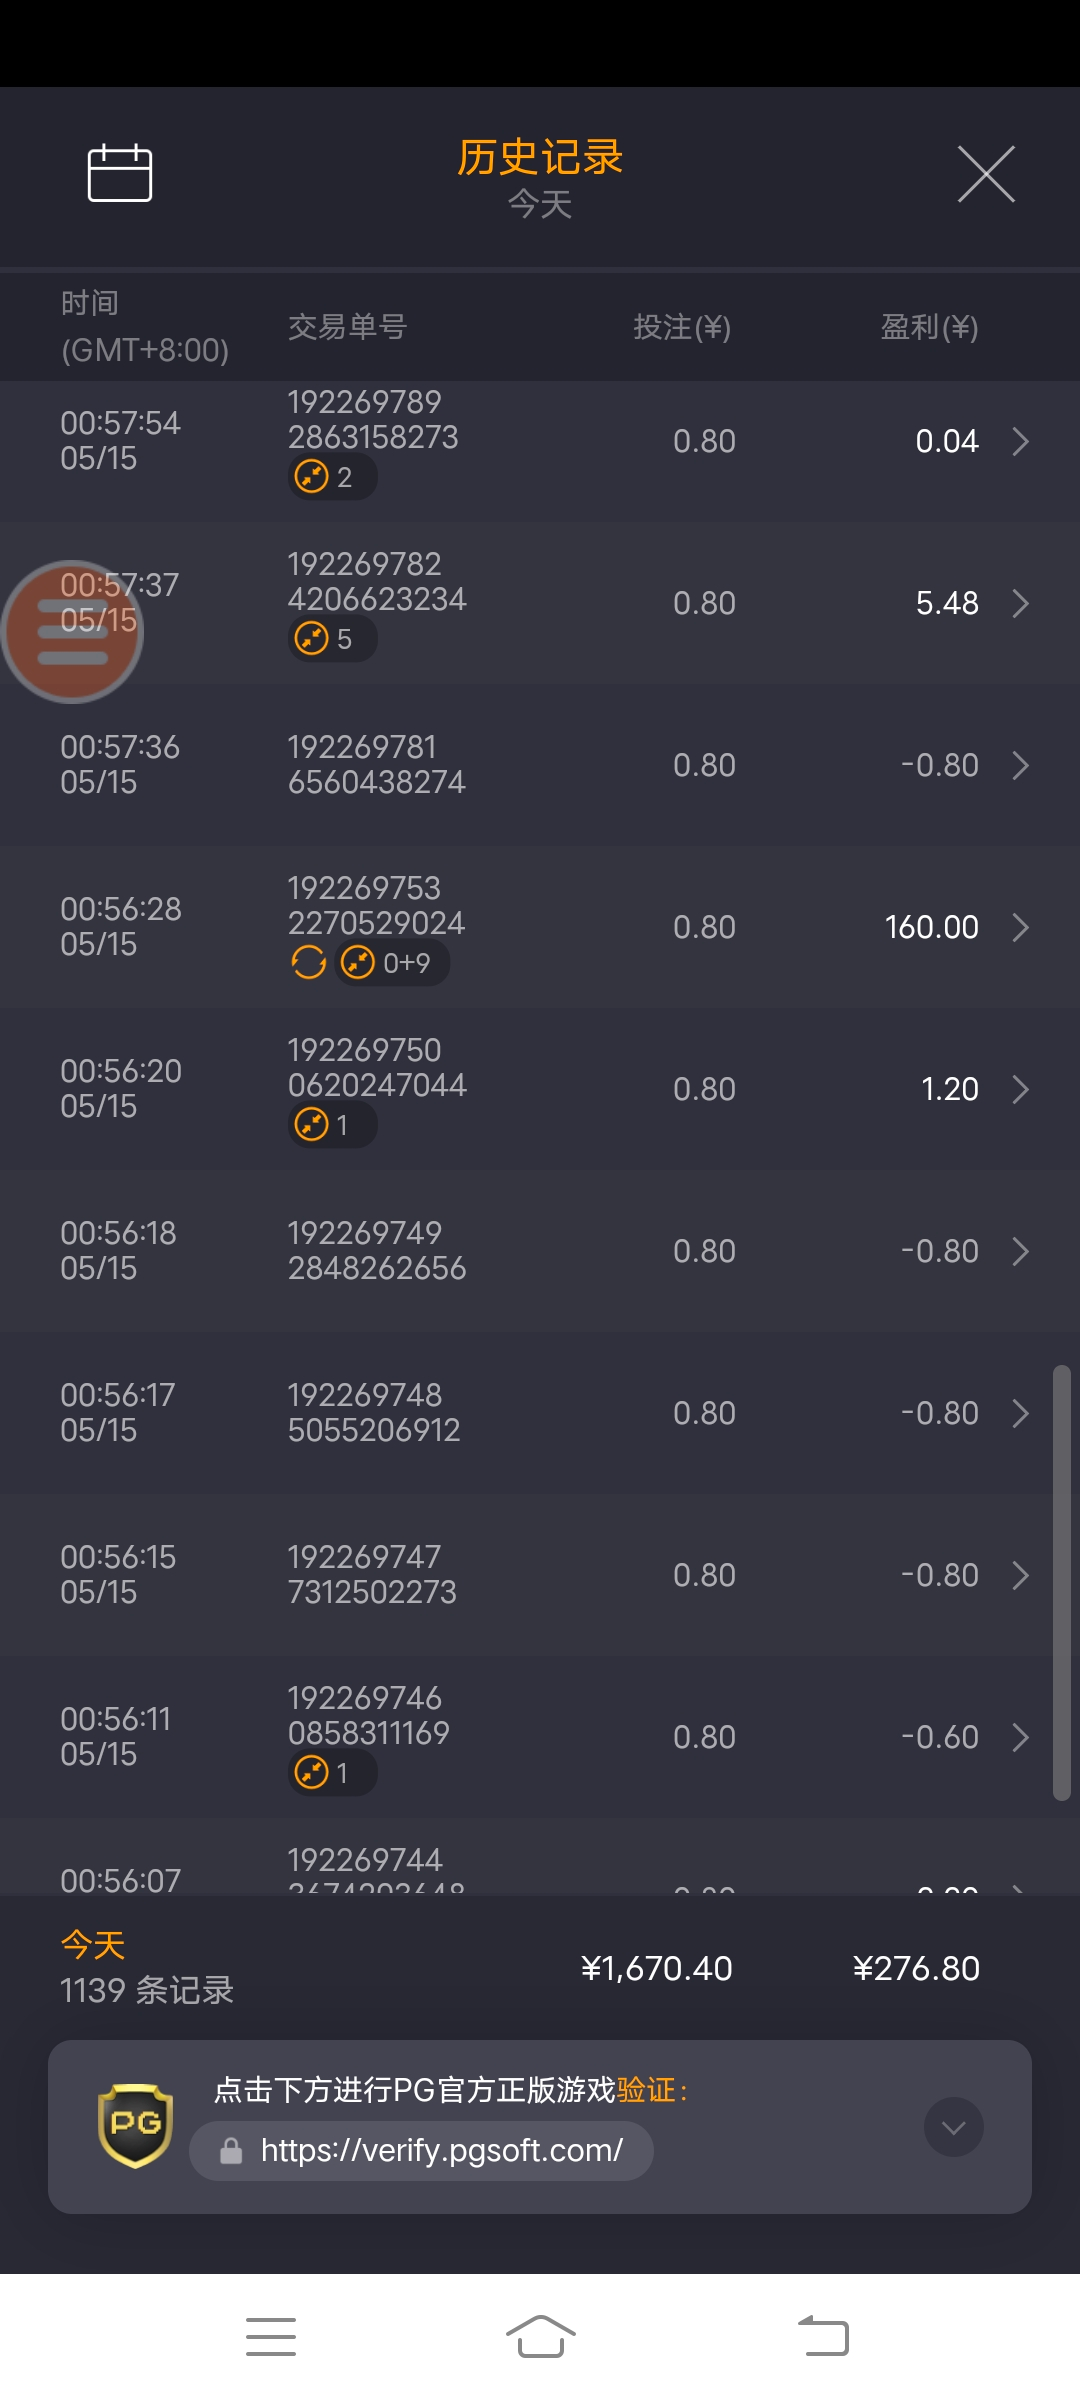Click the orange respin circle icon
The width and height of the screenshot is (1080, 2400).
click(308, 963)
